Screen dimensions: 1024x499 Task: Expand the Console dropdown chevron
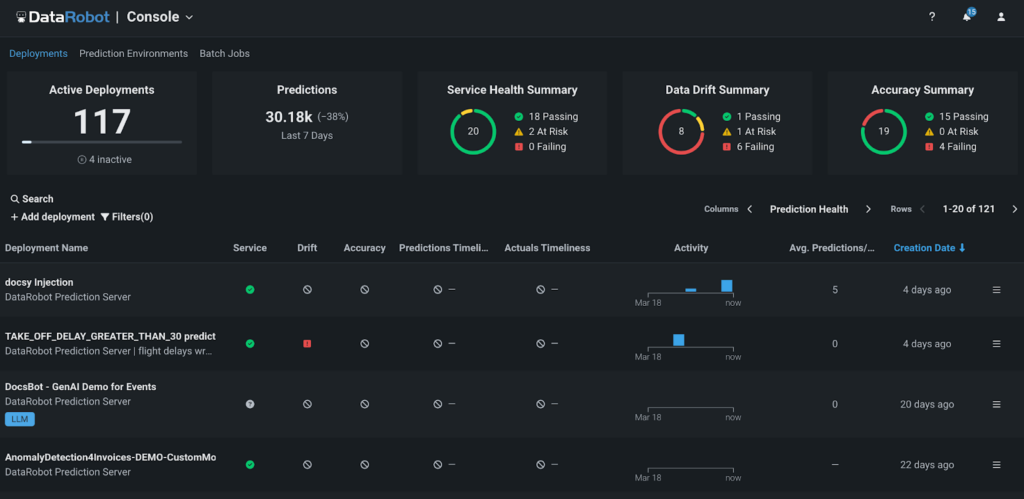[x=189, y=18]
